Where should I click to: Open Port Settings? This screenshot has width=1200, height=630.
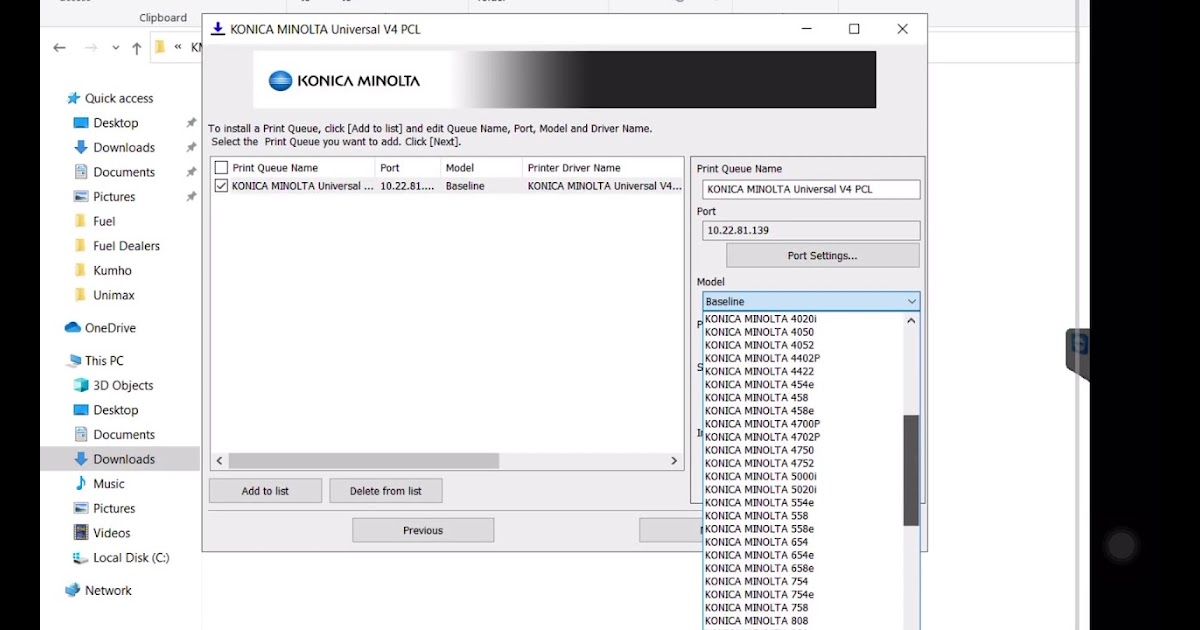822,256
